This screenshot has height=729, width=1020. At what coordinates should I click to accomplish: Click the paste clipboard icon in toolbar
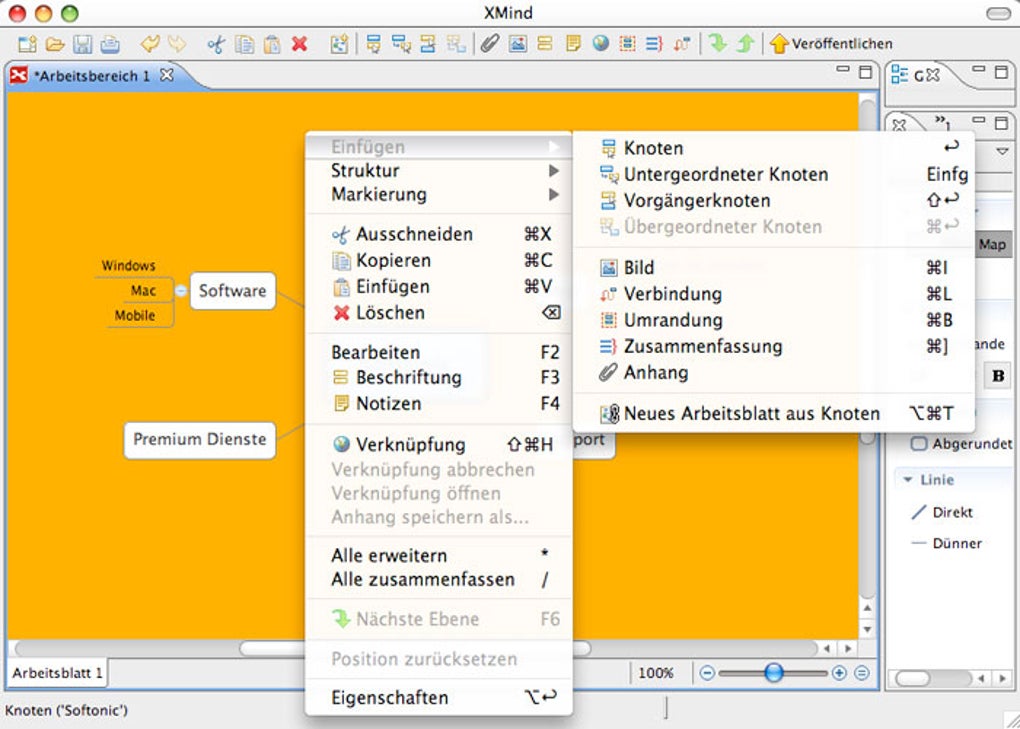pos(272,44)
